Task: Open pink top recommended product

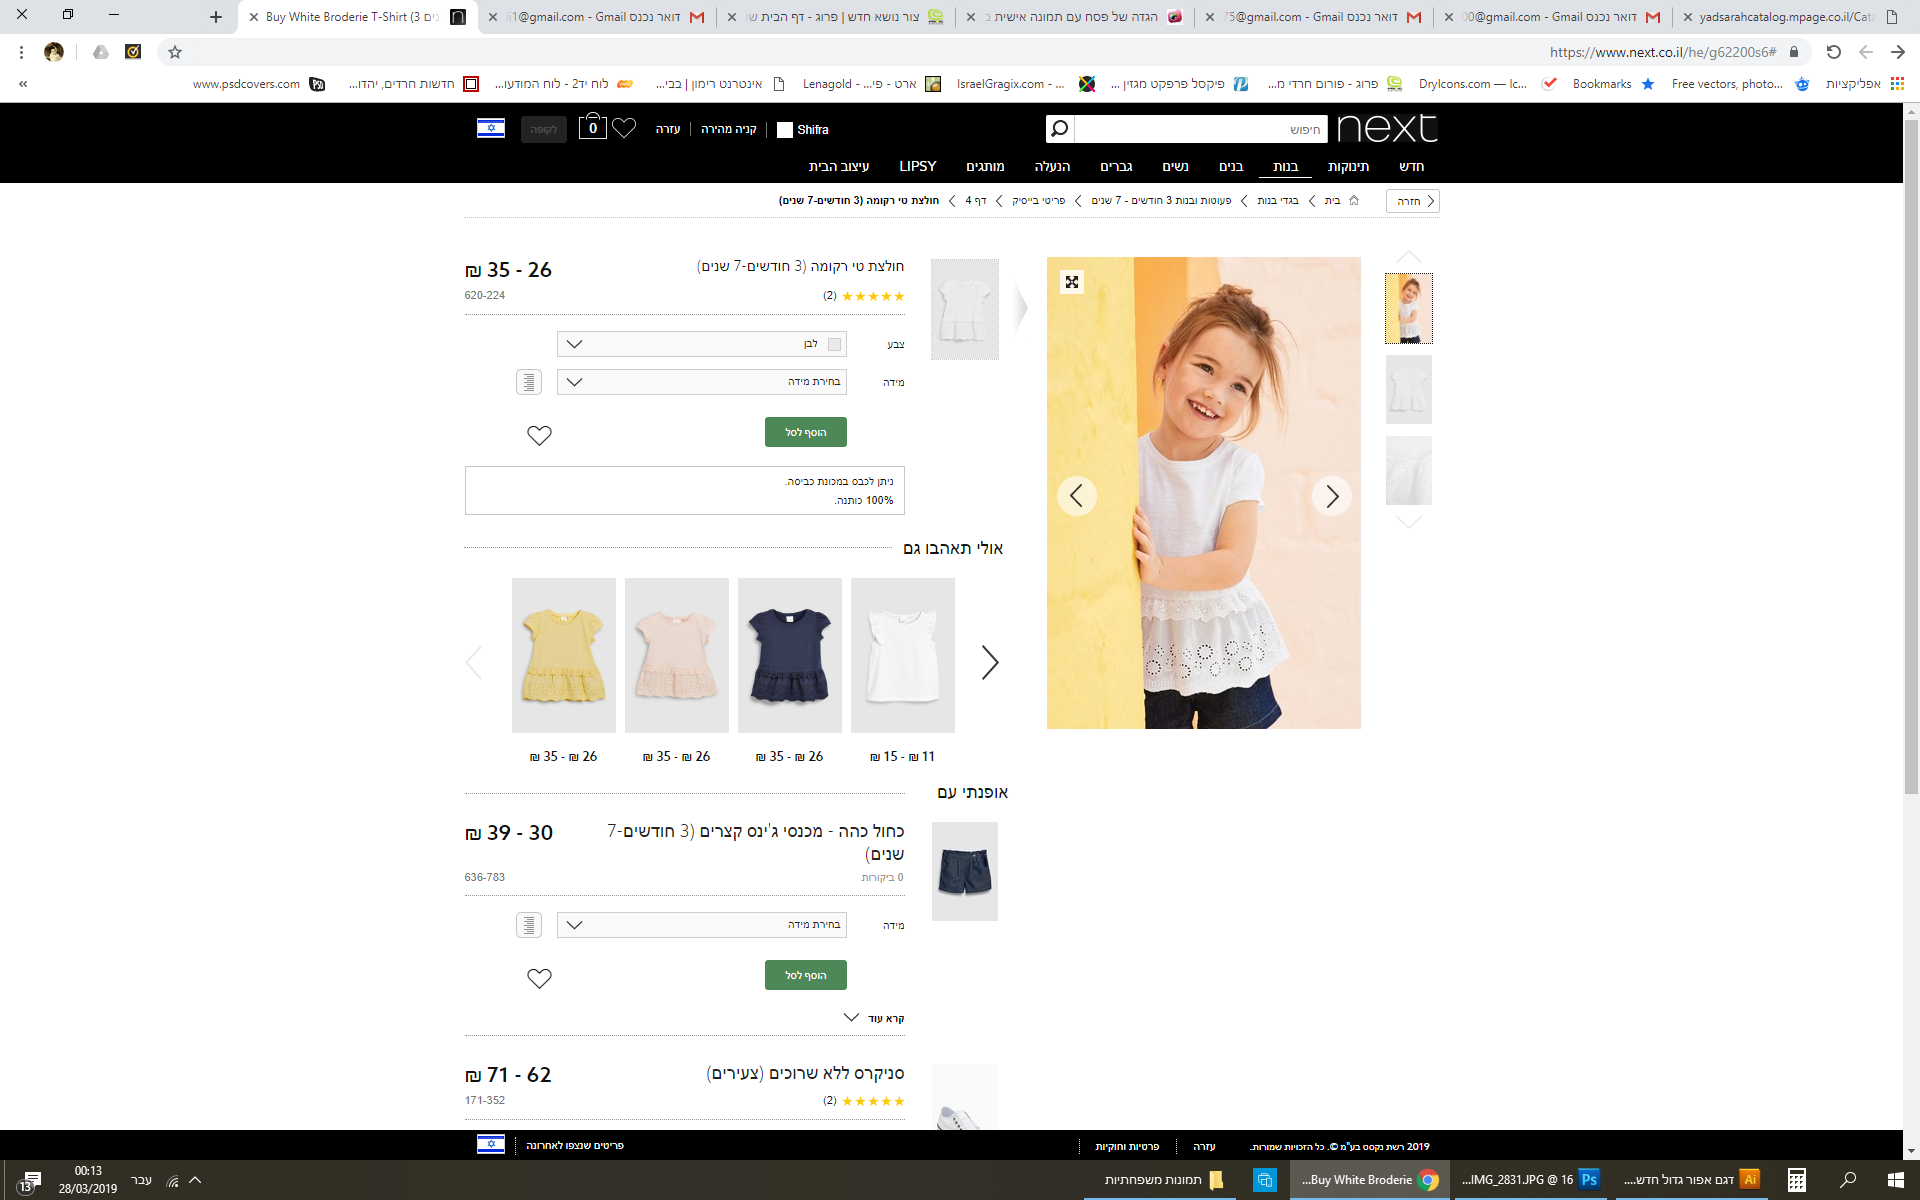Action: (x=677, y=655)
